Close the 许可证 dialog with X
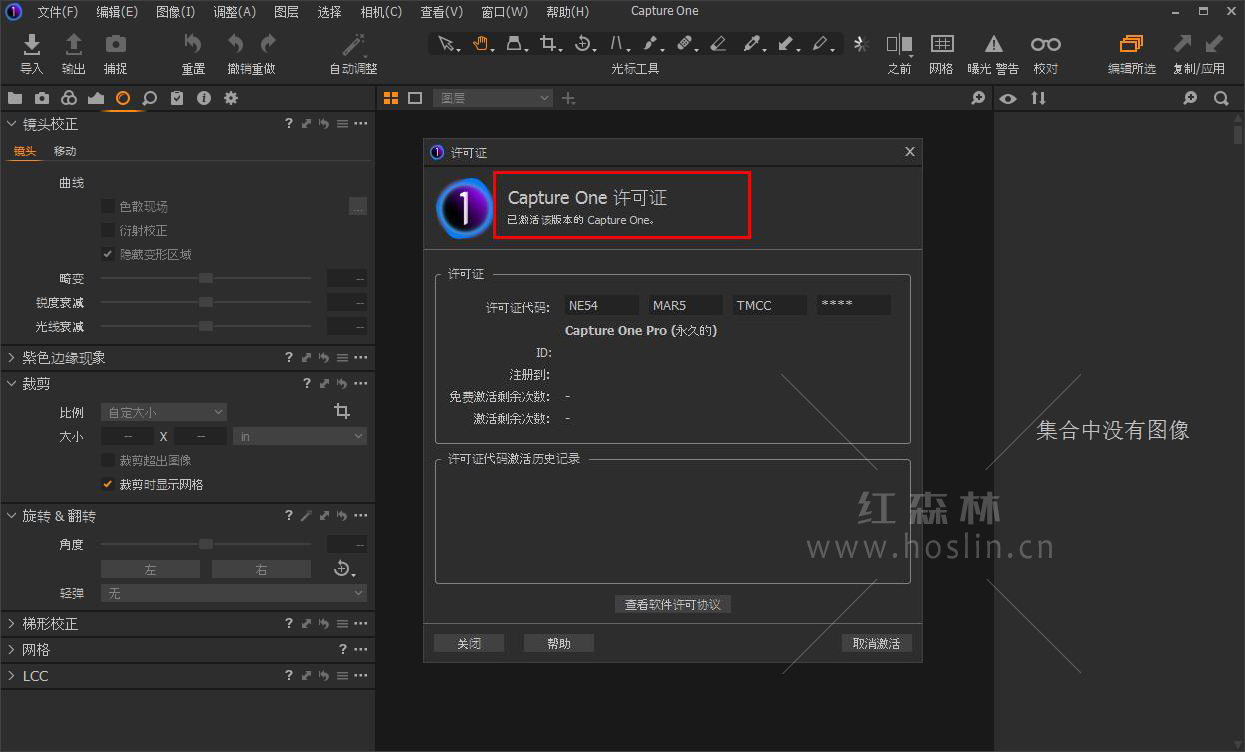The height and width of the screenshot is (752, 1245). pos(910,152)
